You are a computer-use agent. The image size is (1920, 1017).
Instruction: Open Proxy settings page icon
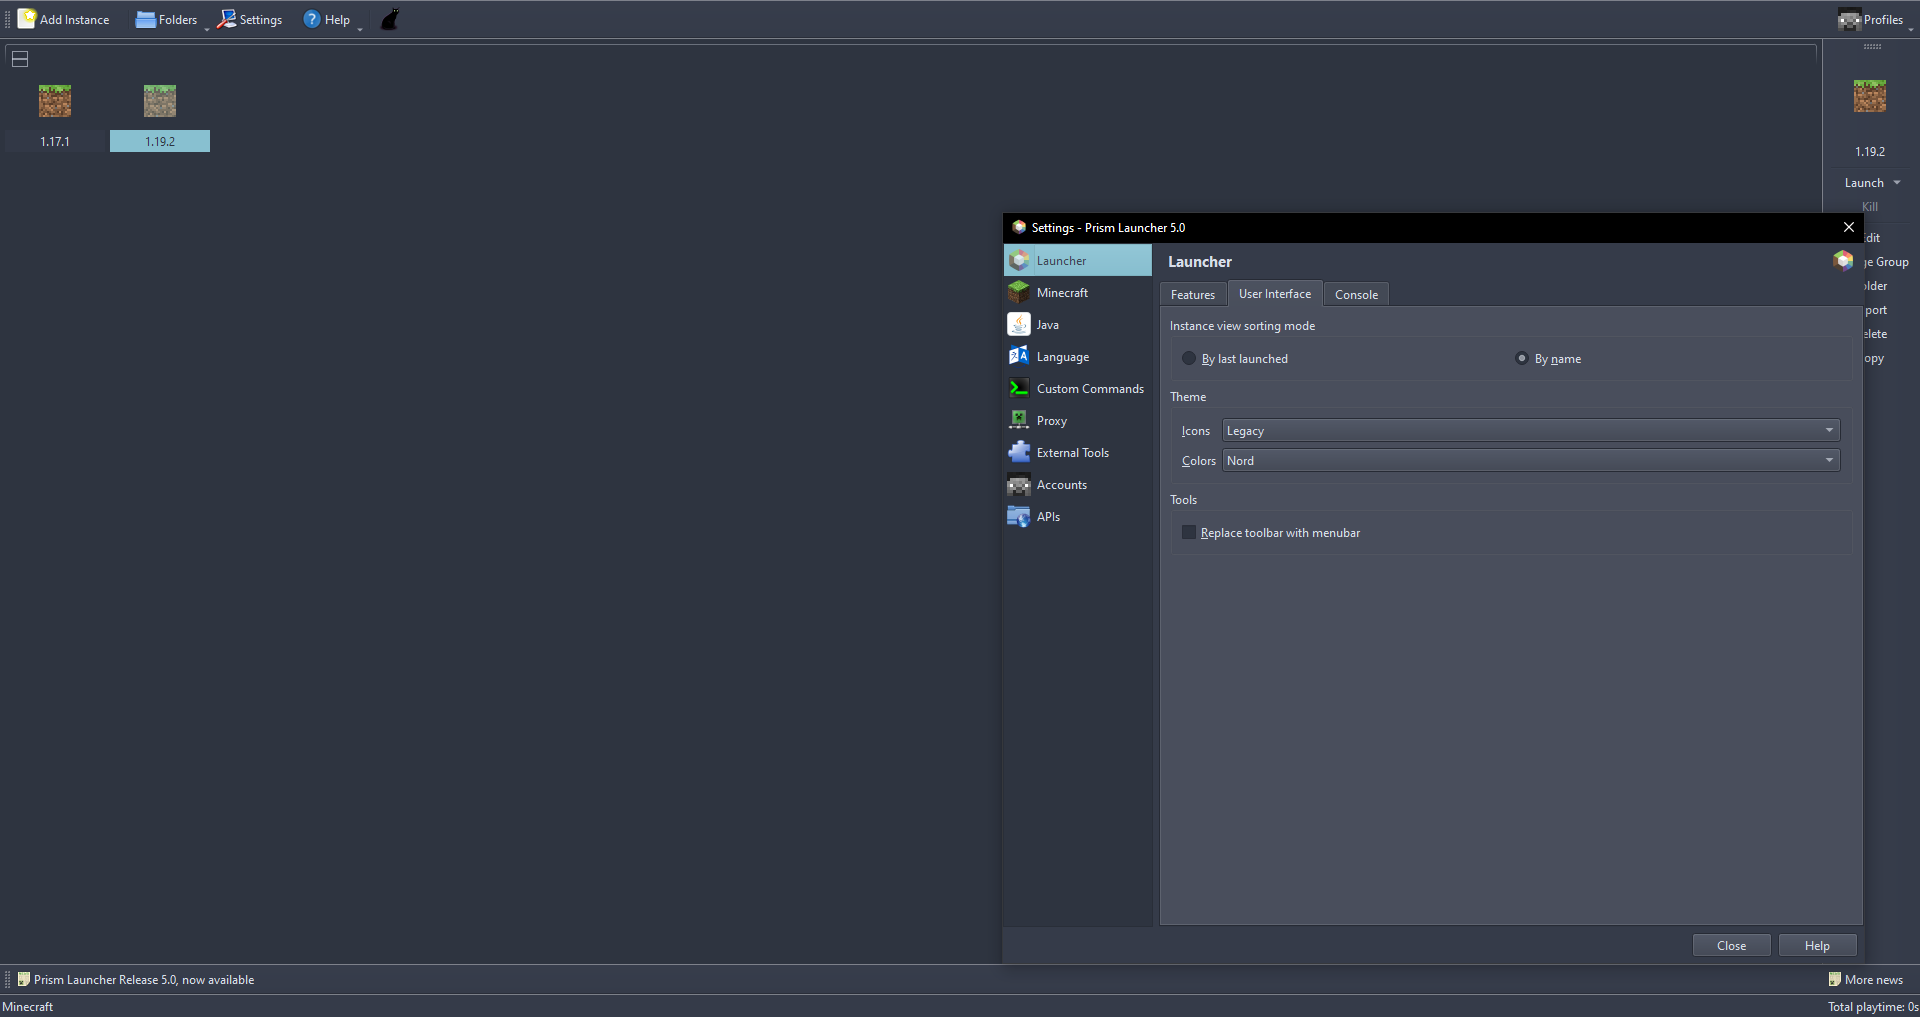[x=1019, y=420]
